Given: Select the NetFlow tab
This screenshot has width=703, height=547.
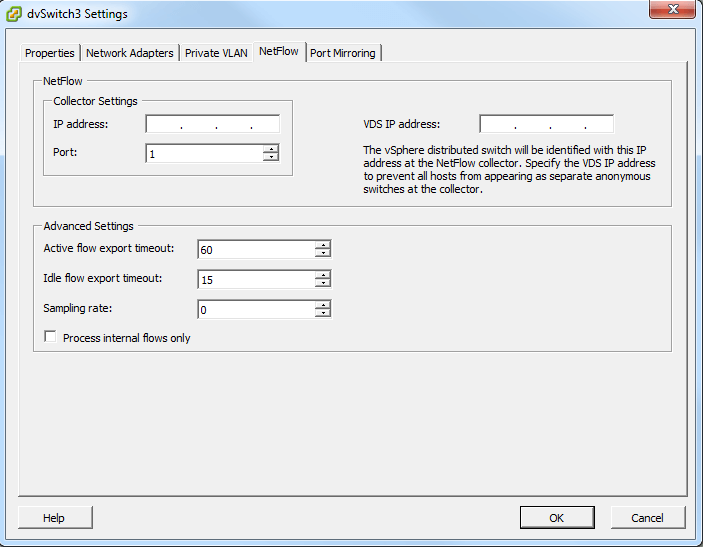Looking at the screenshot, I should click(279, 52).
